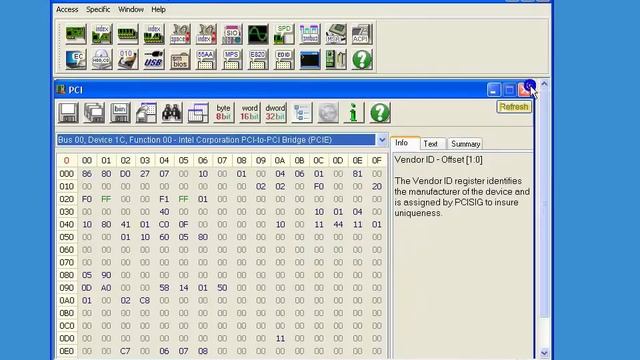Select hex cell C7 in row 0E0

click(x=125, y=351)
